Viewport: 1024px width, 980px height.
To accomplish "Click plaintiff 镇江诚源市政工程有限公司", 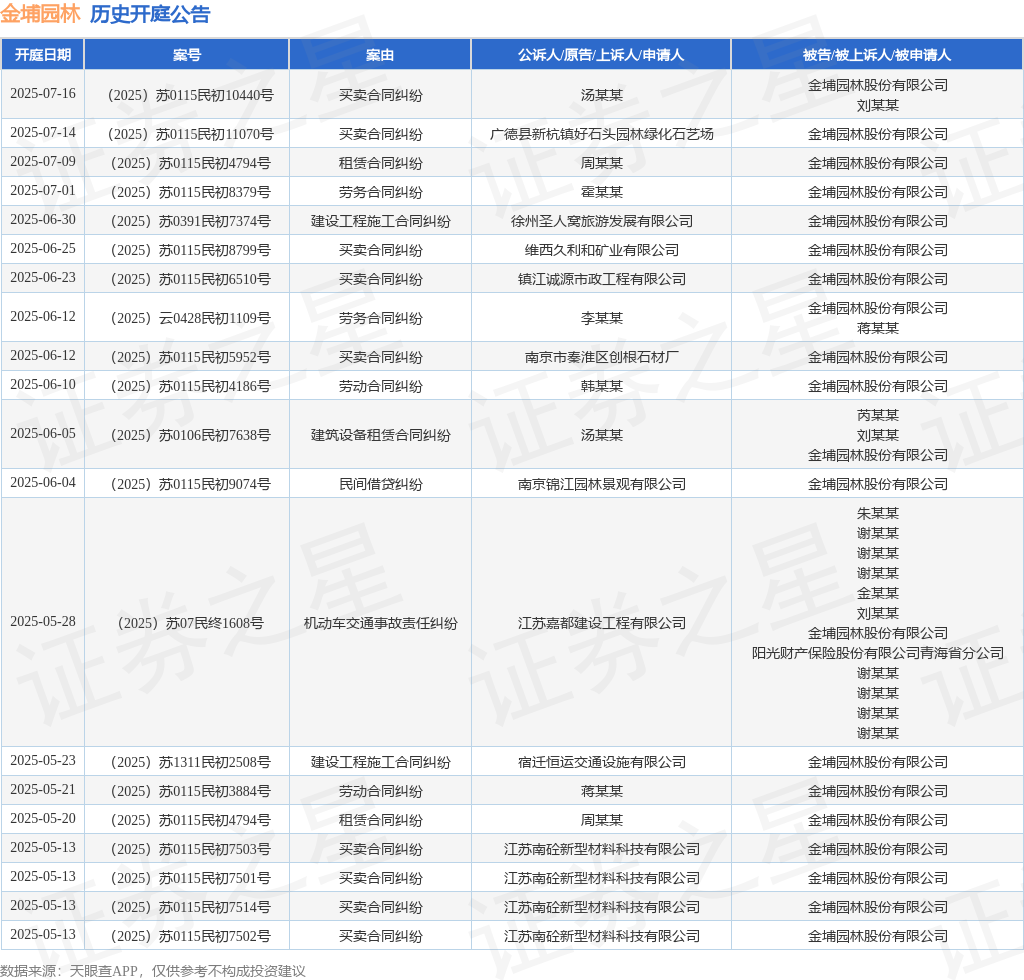I will click(x=601, y=279).
